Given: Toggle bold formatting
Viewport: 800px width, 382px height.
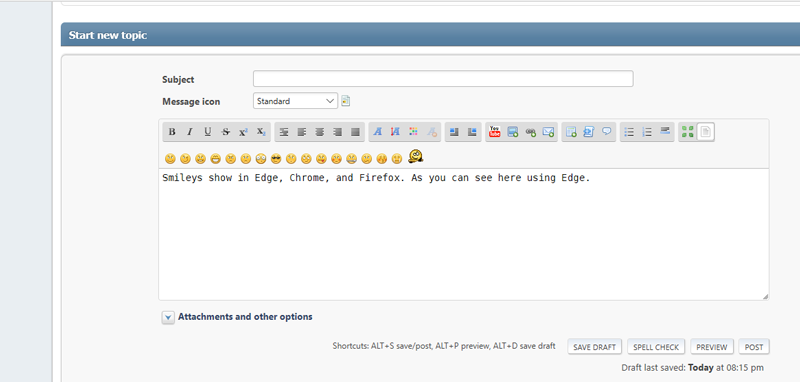Looking at the screenshot, I should (172, 132).
